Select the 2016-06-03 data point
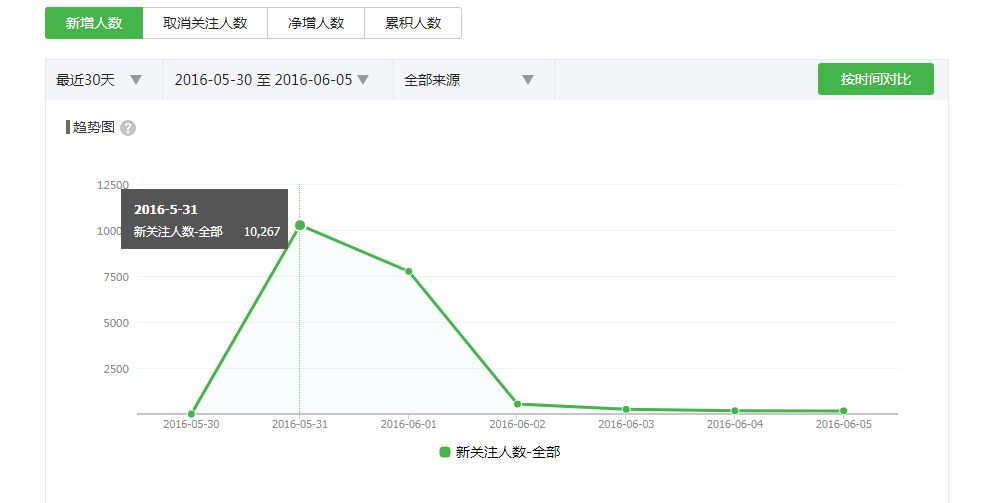Viewport: 981px width, 503px height. pyautogui.click(x=626, y=409)
